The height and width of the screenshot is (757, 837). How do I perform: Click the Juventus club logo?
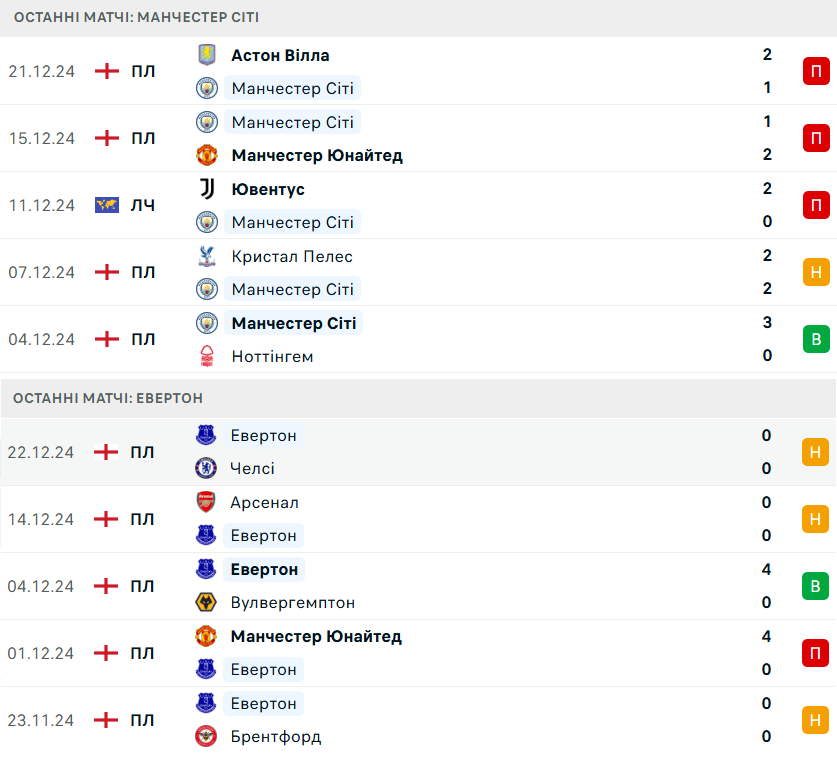click(x=207, y=189)
